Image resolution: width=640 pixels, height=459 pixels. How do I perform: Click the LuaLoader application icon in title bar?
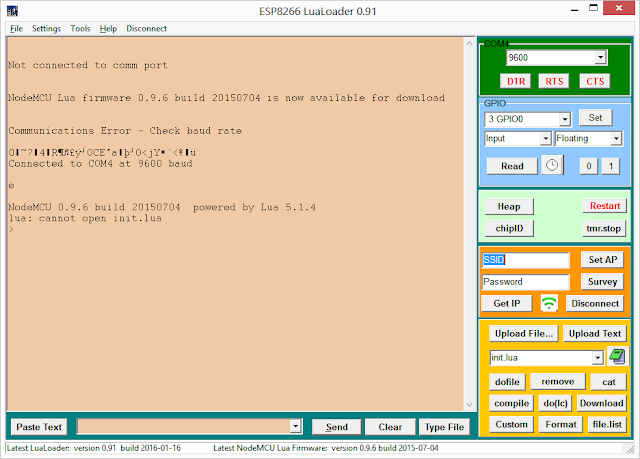12,11
